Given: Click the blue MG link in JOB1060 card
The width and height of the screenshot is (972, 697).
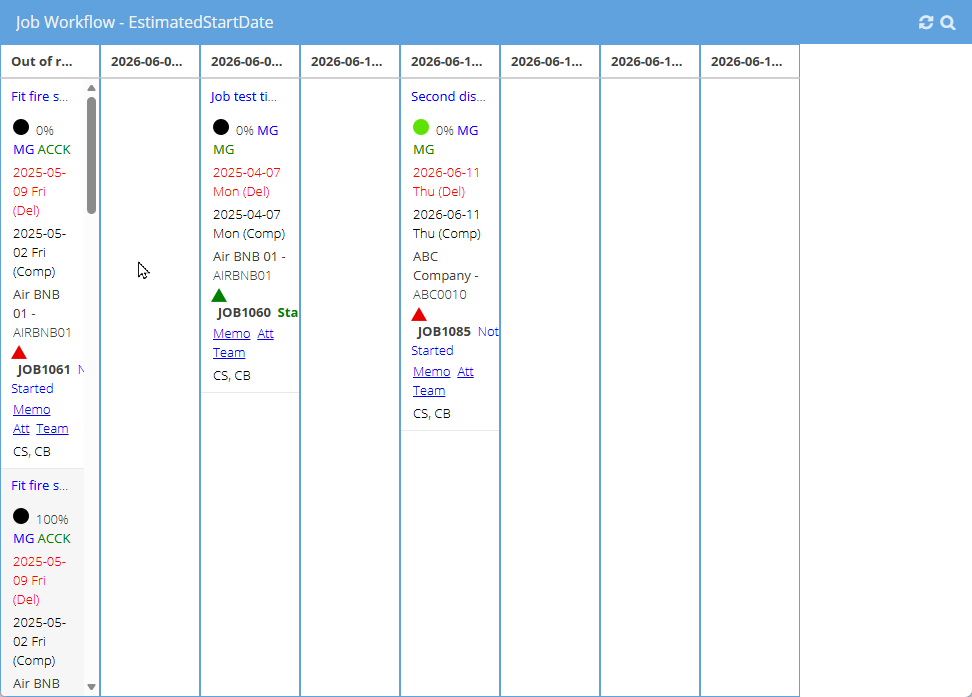Looking at the screenshot, I should pyautogui.click(x=268, y=131).
